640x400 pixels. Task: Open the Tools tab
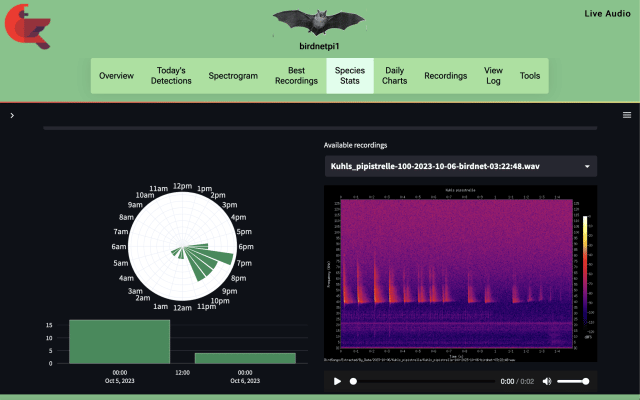pos(530,76)
